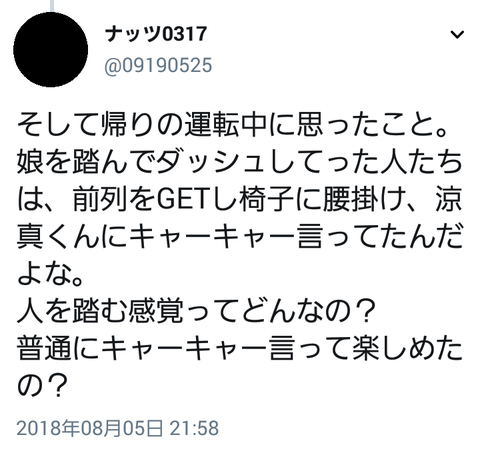
Task: Click the @09190525 handle
Action: (x=158, y=65)
